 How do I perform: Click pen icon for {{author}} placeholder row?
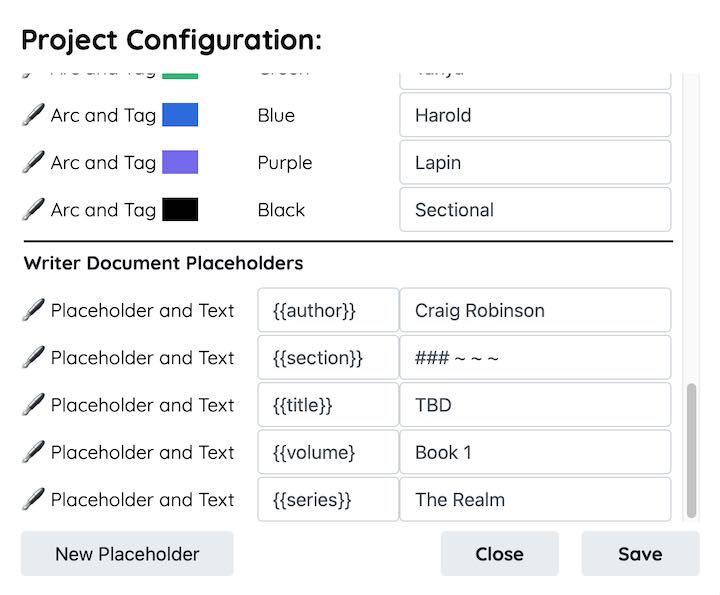[x=34, y=310]
